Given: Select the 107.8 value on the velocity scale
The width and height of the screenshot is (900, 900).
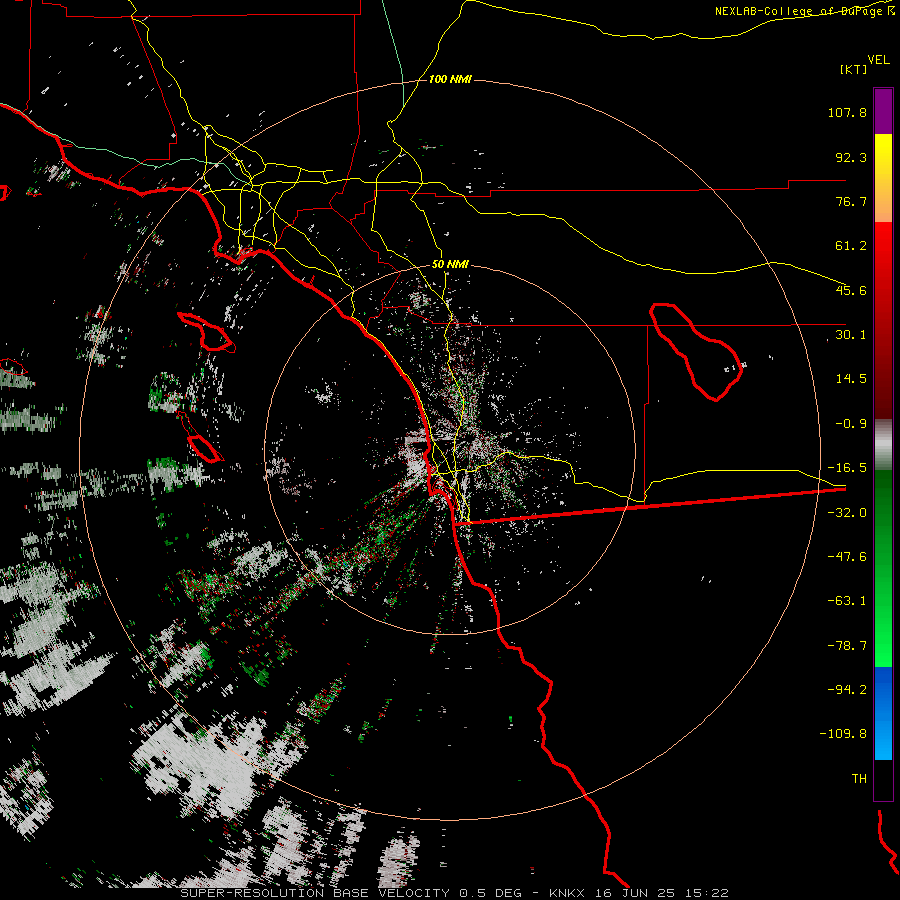Looking at the screenshot, I should tap(847, 112).
